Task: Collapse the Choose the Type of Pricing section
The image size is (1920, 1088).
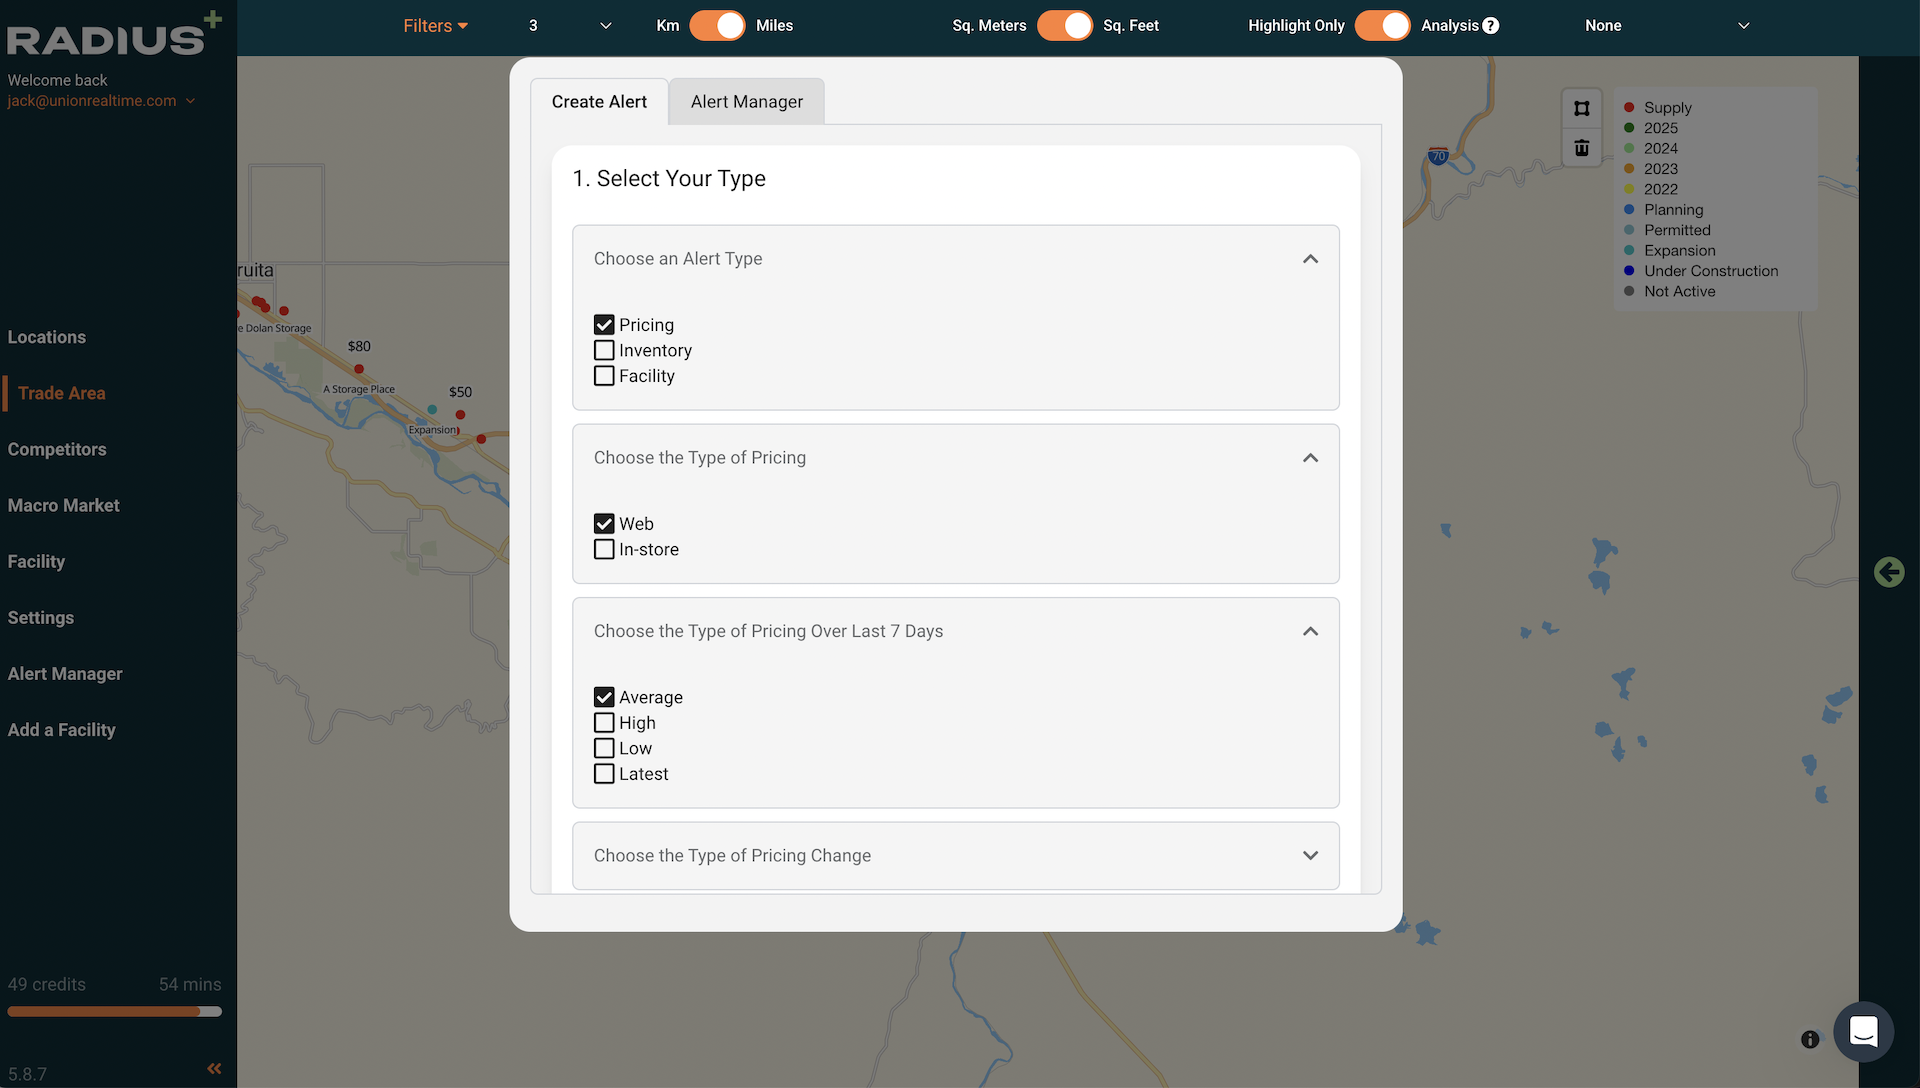Action: [x=1309, y=458]
